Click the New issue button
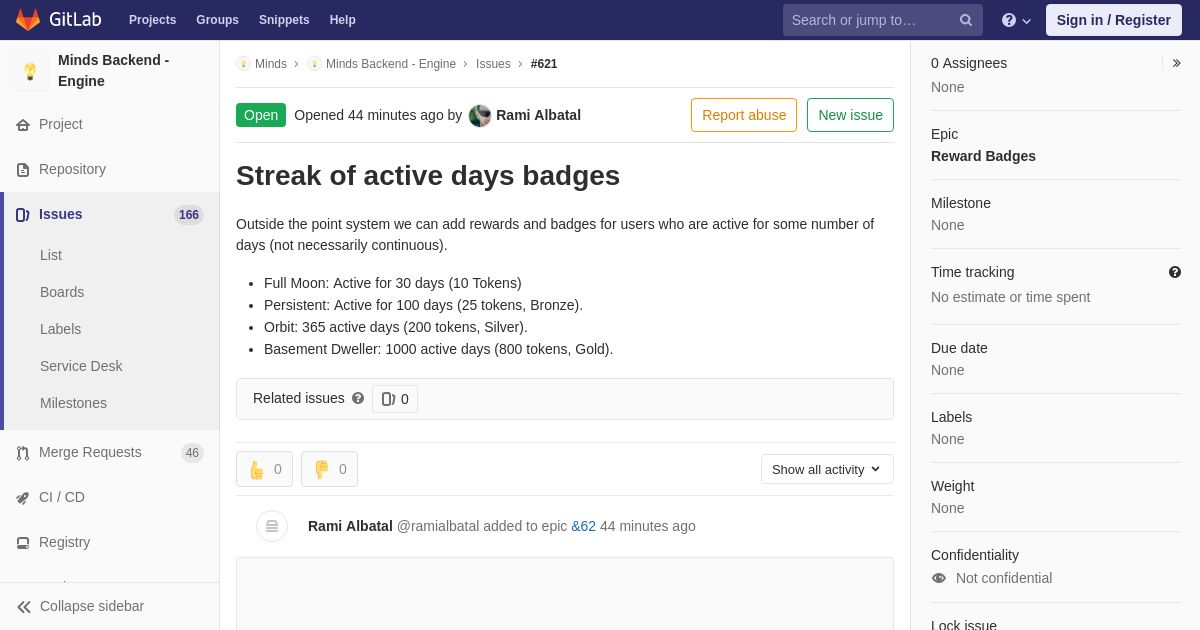Viewport: 1200px width, 630px height. click(850, 115)
